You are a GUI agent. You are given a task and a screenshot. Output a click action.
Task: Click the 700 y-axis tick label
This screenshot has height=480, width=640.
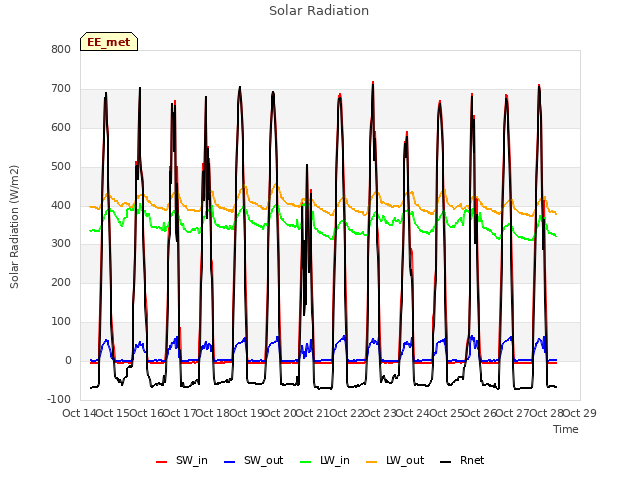coord(61,89)
